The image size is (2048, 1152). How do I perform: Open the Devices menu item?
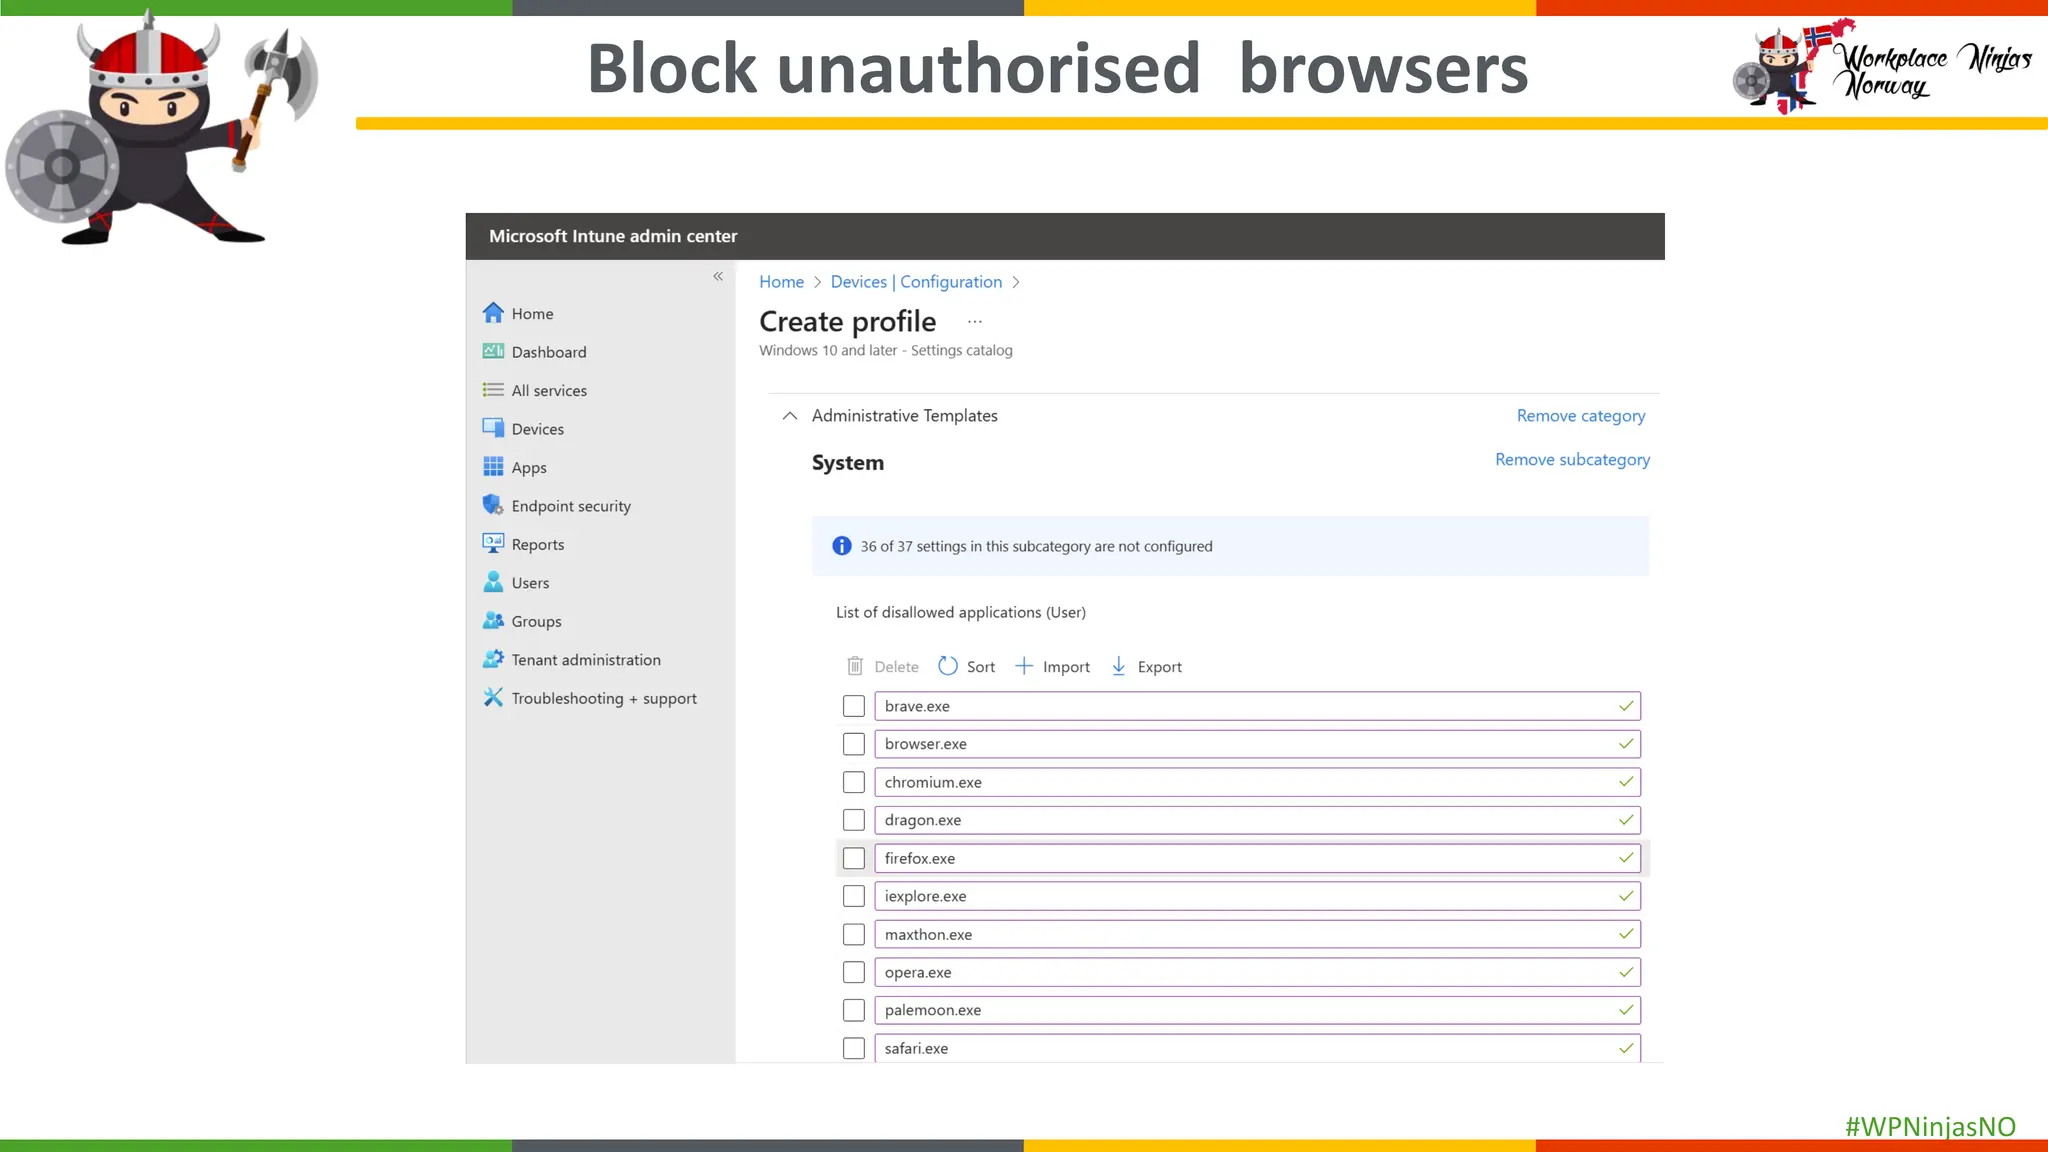tap(537, 429)
